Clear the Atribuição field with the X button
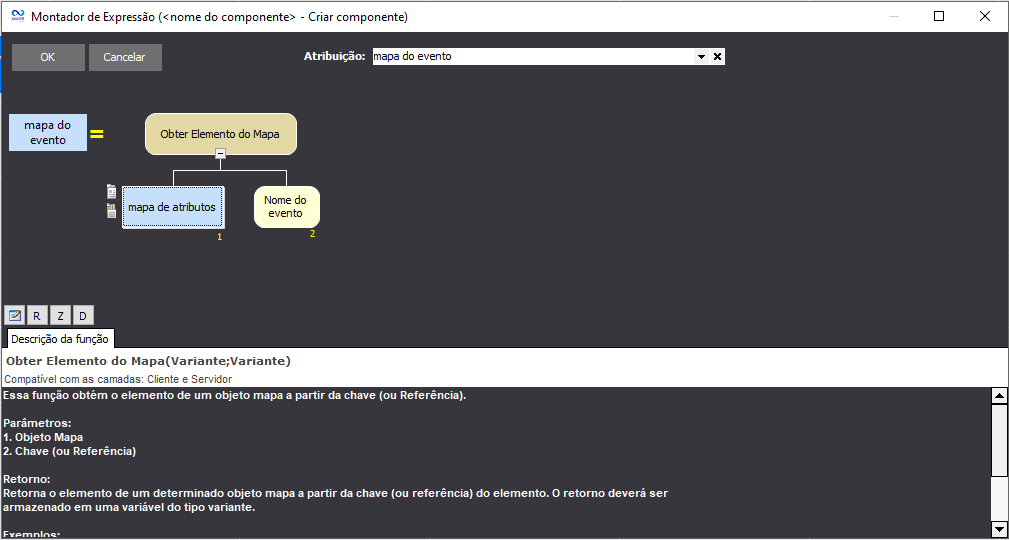This screenshot has height=540, width=1009. pyautogui.click(x=717, y=57)
